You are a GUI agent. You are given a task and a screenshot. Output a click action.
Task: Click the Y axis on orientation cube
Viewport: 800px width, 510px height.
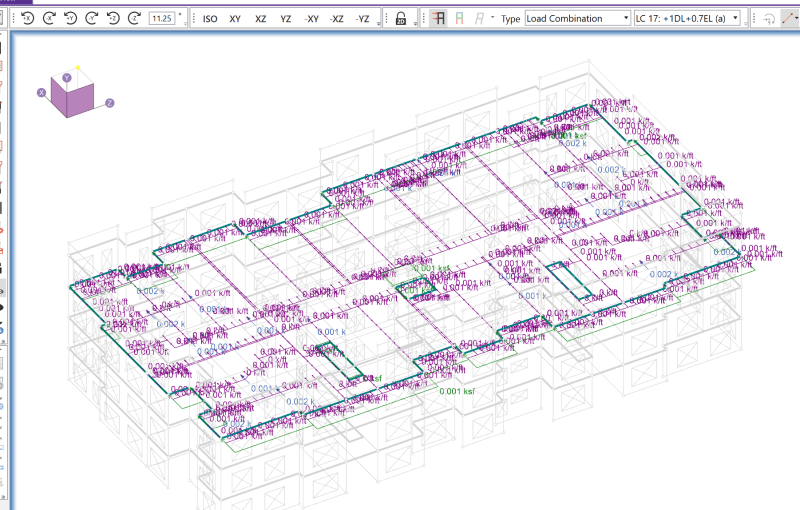tap(67, 78)
